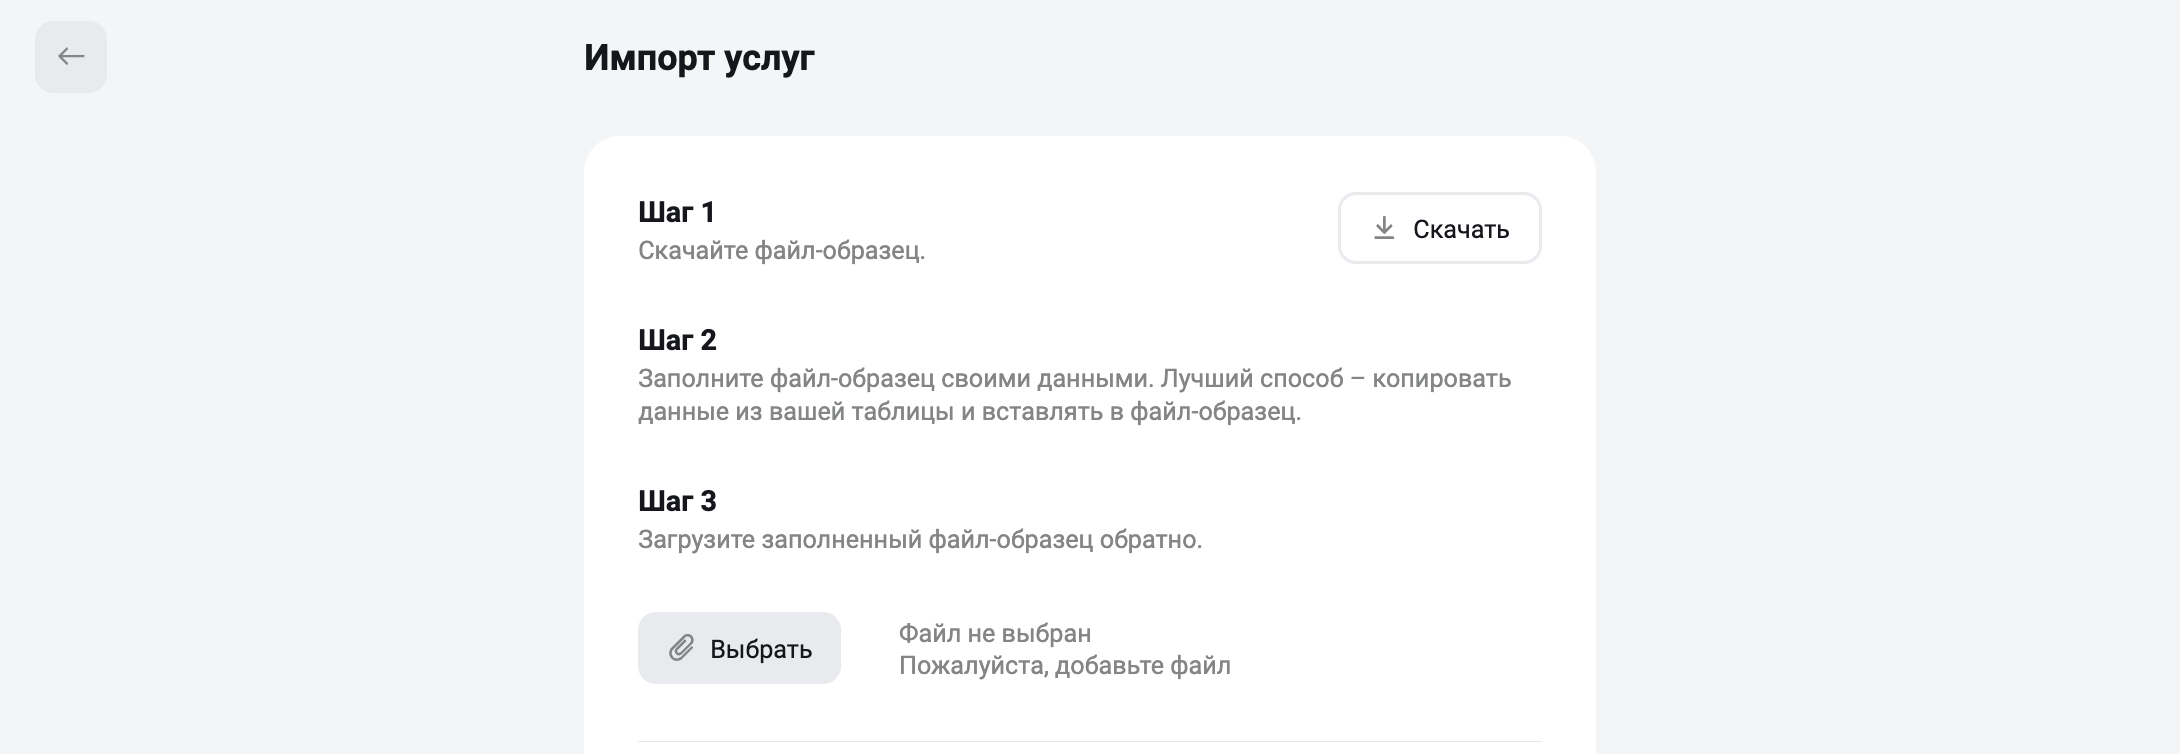Image resolution: width=2180 pixels, height=754 pixels.
Task: Click the Пожалуйста, добавьте файл hint
Action: coord(1065,665)
